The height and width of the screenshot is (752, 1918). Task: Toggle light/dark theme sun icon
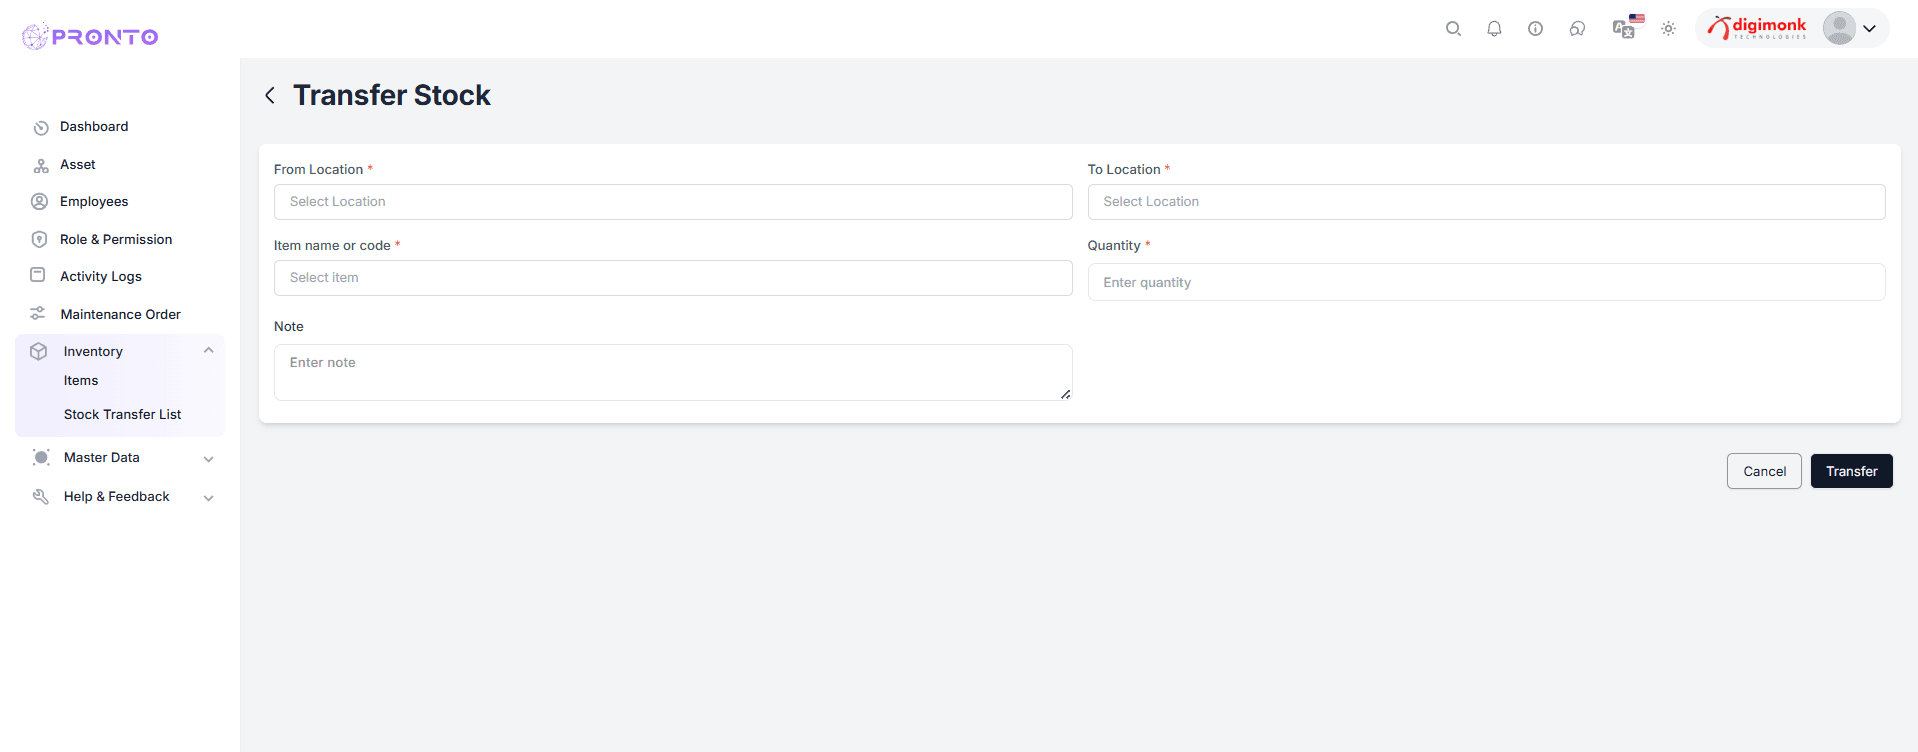(1668, 29)
